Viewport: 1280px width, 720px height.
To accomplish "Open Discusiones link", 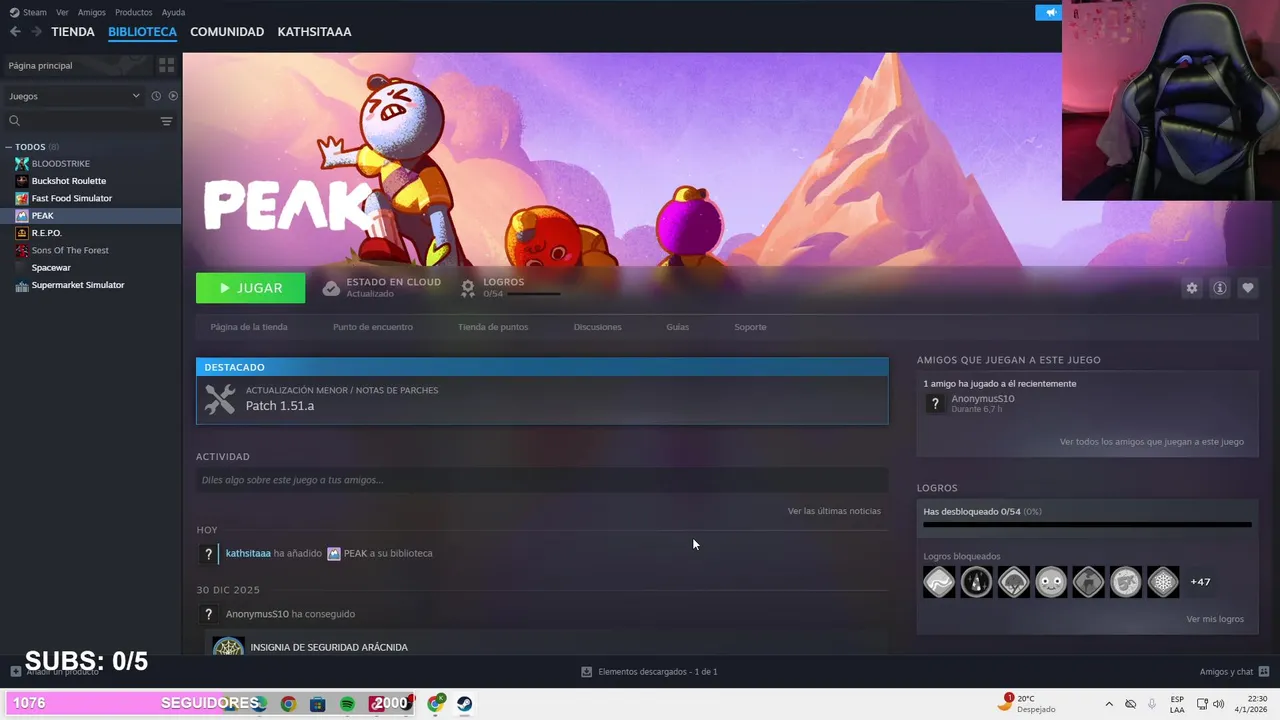I will pyautogui.click(x=598, y=327).
